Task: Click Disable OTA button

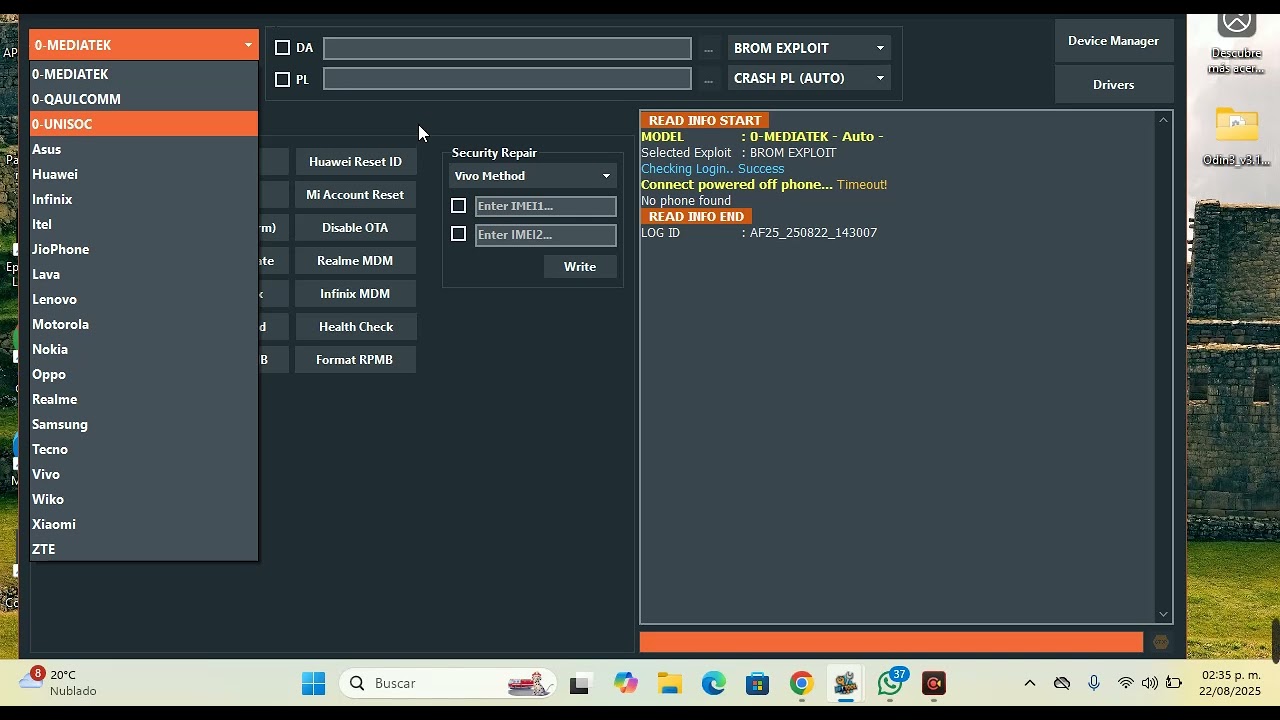Action: (x=355, y=228)
